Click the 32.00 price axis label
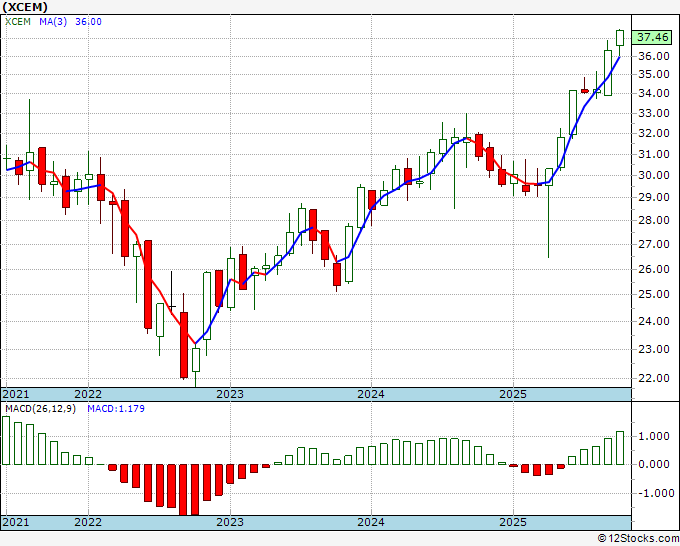Viewport: 680px width, 546px height. point(654,133)
